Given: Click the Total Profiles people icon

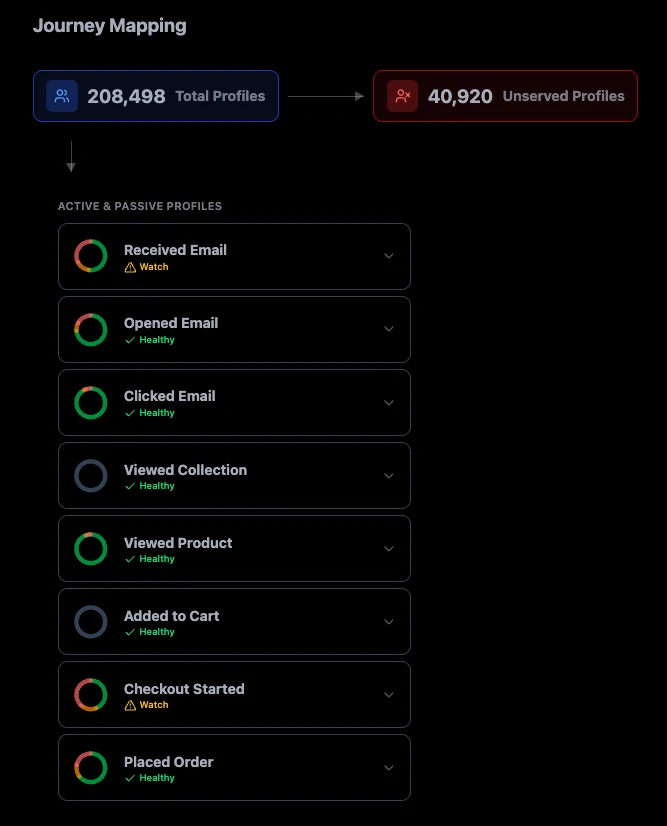Looking at the screenshot, I should pyautogui.click(x=62, y=96).
